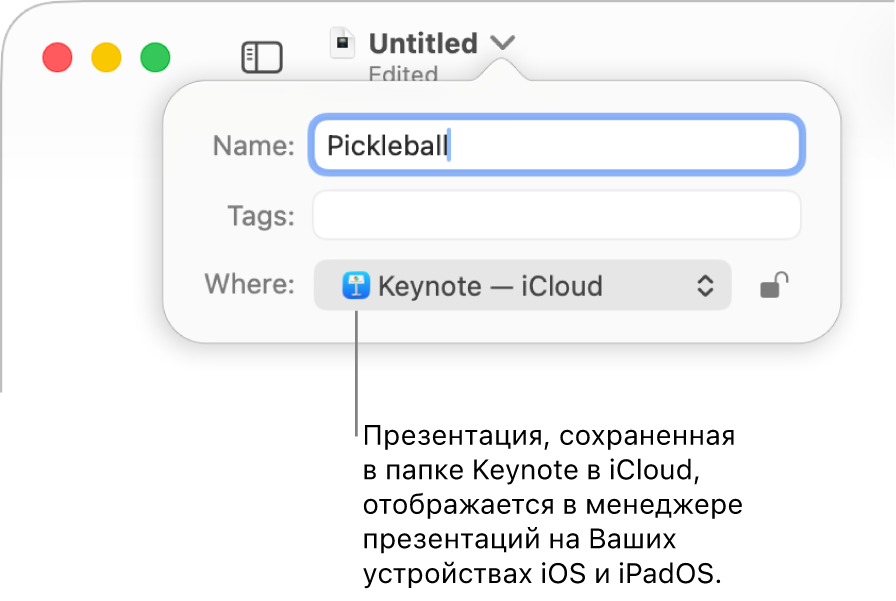Screen dimensions: 896x601
Task: Collapse the rename popover via the chevron beside Untitled
Action: tap(503, 43)
